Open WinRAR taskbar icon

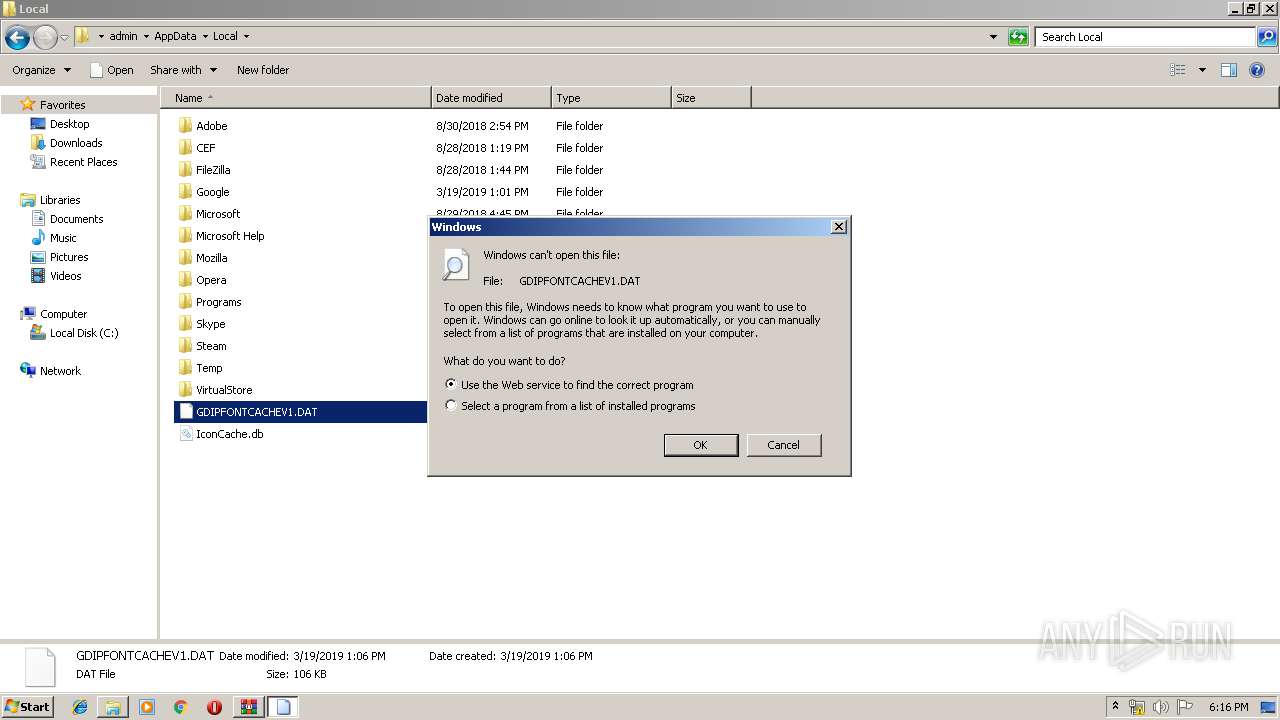click(248, 707)
